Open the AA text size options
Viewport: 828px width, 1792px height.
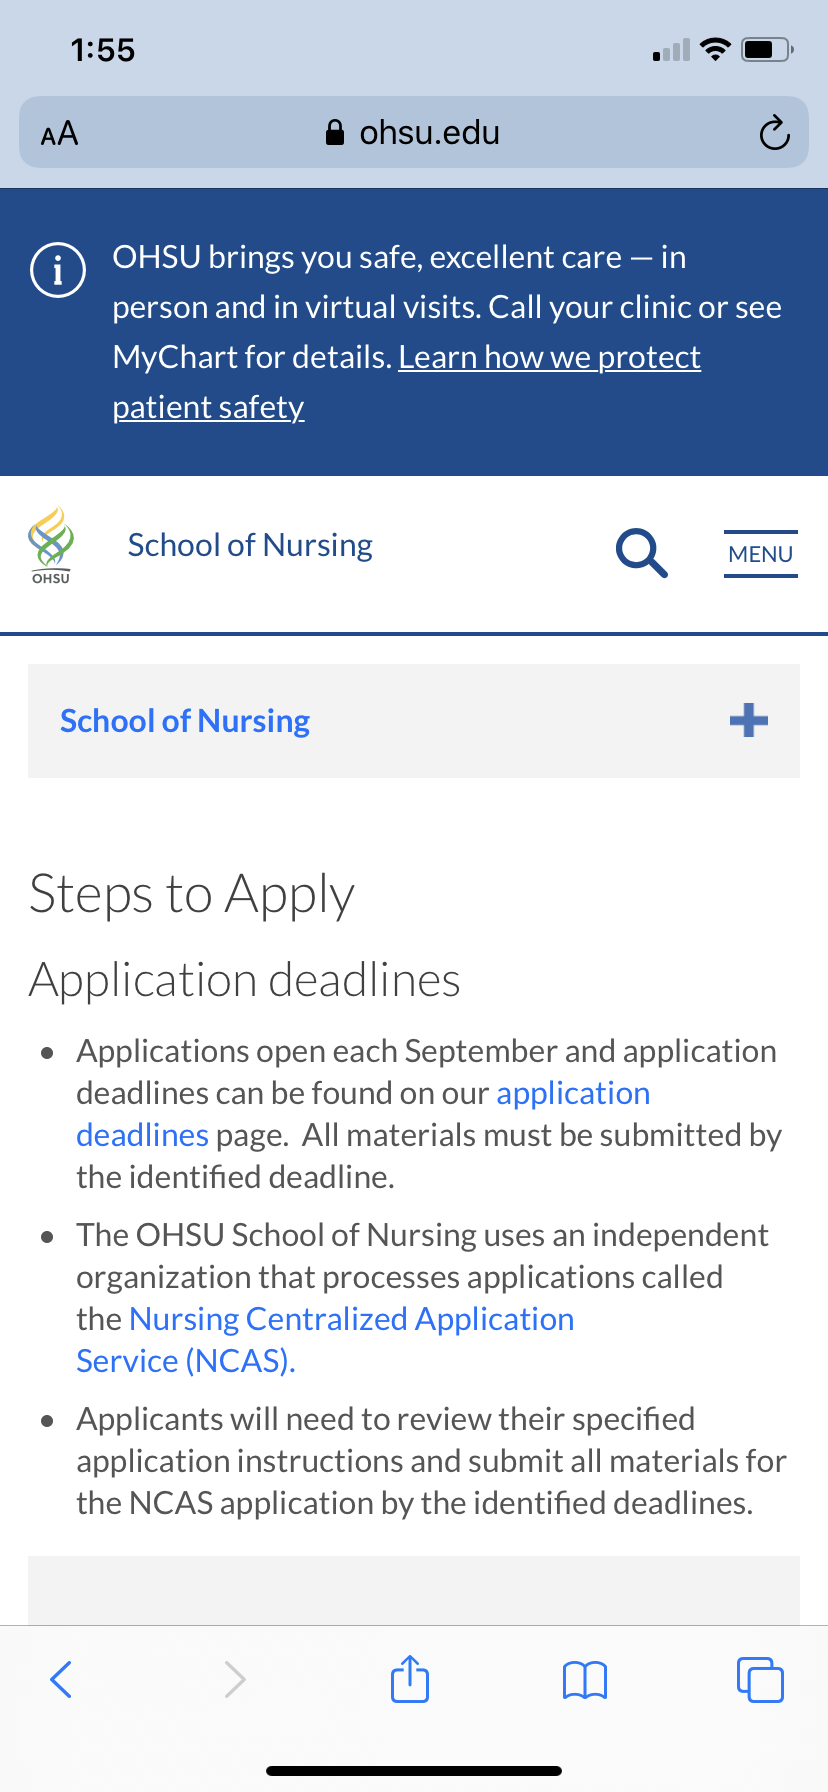pos(59,133)
